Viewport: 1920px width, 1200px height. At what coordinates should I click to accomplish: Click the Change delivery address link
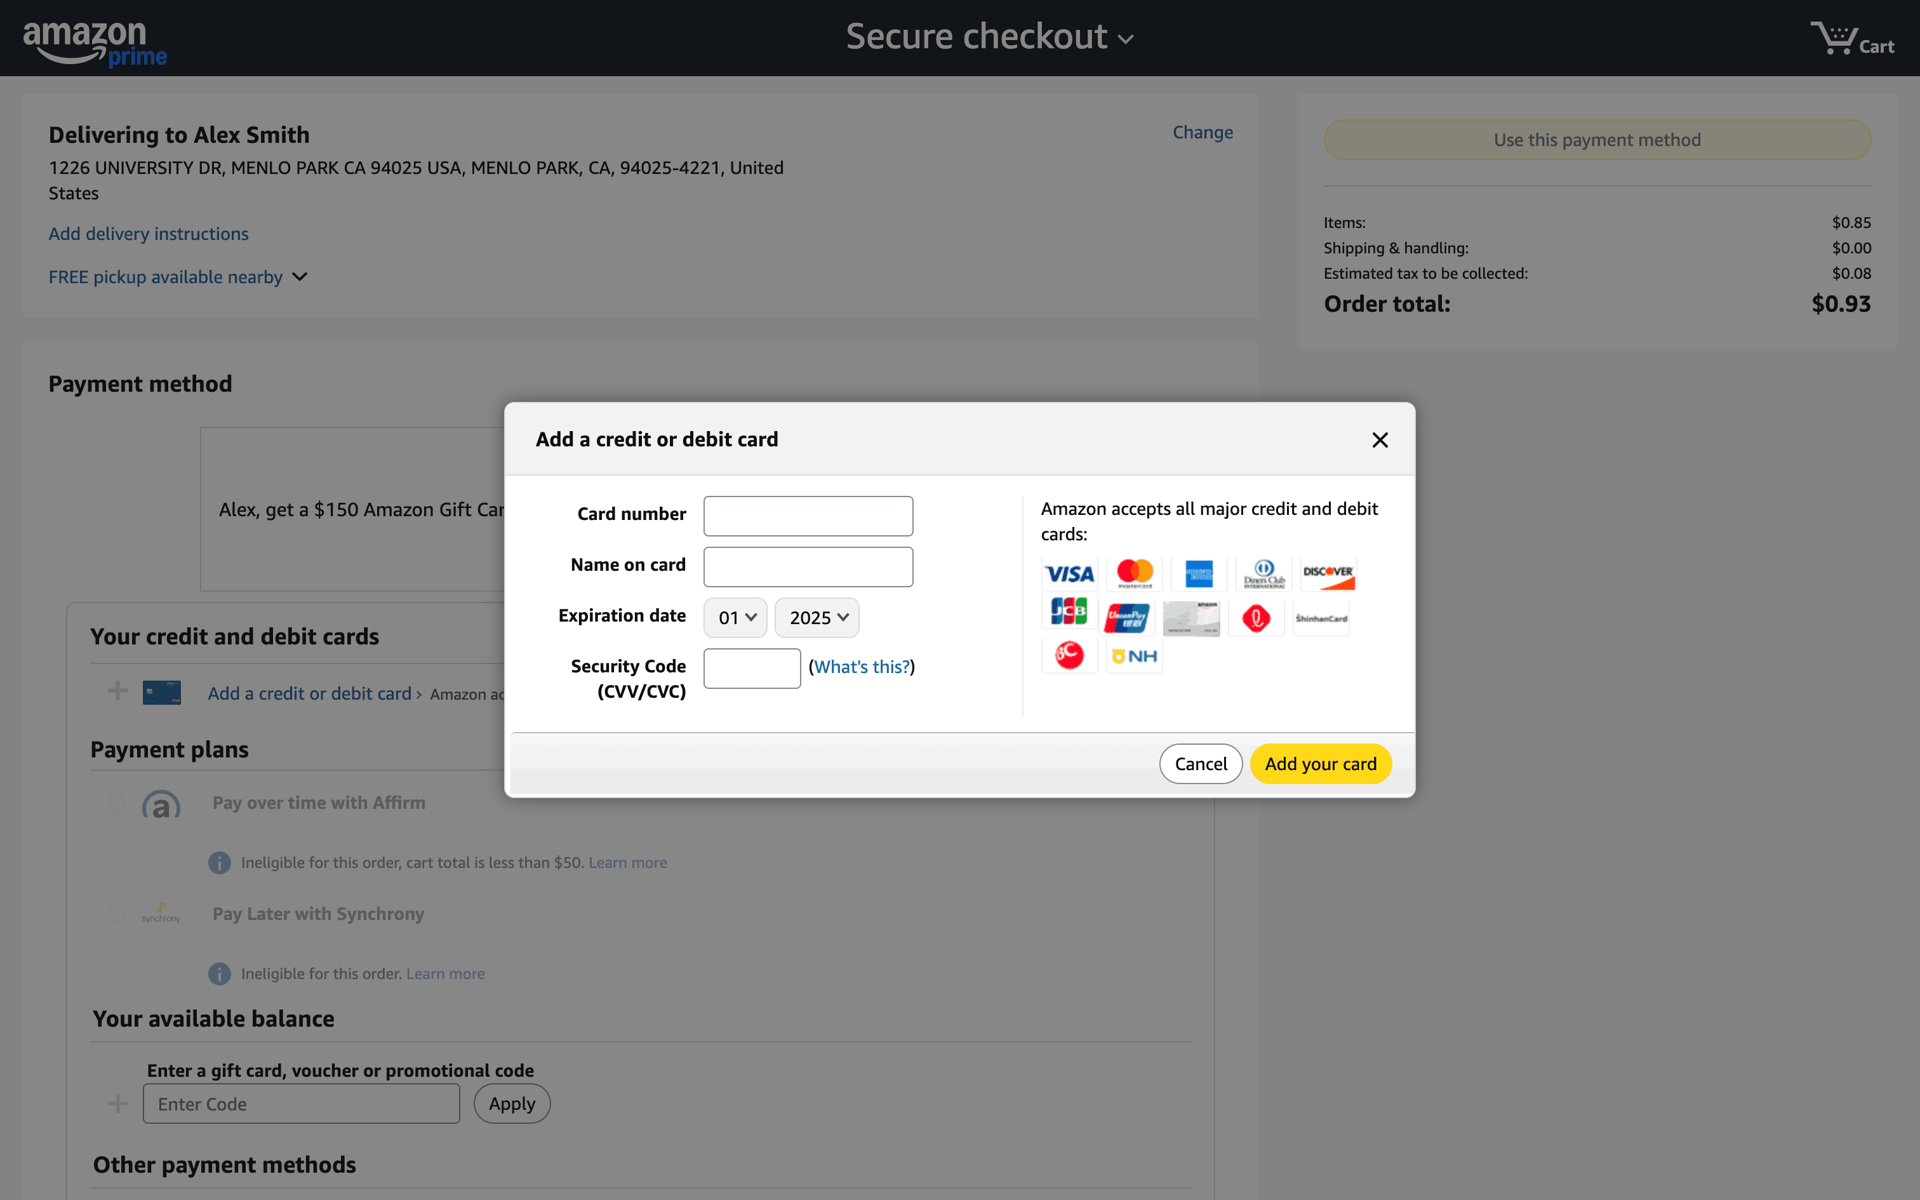click(1203, 132)
